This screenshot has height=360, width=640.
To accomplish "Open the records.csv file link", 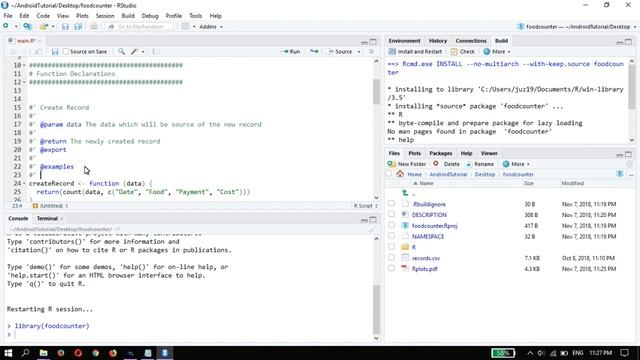I will coord(426,258).
